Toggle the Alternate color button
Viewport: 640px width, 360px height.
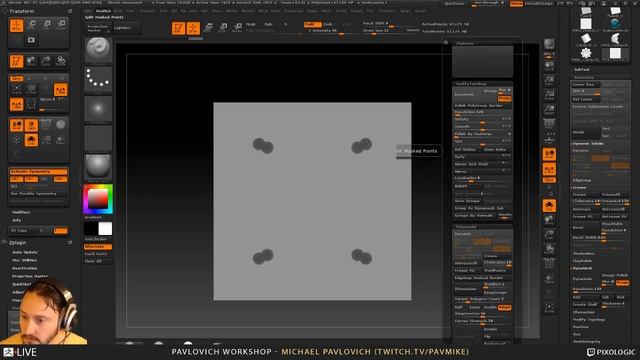point(98,247)
